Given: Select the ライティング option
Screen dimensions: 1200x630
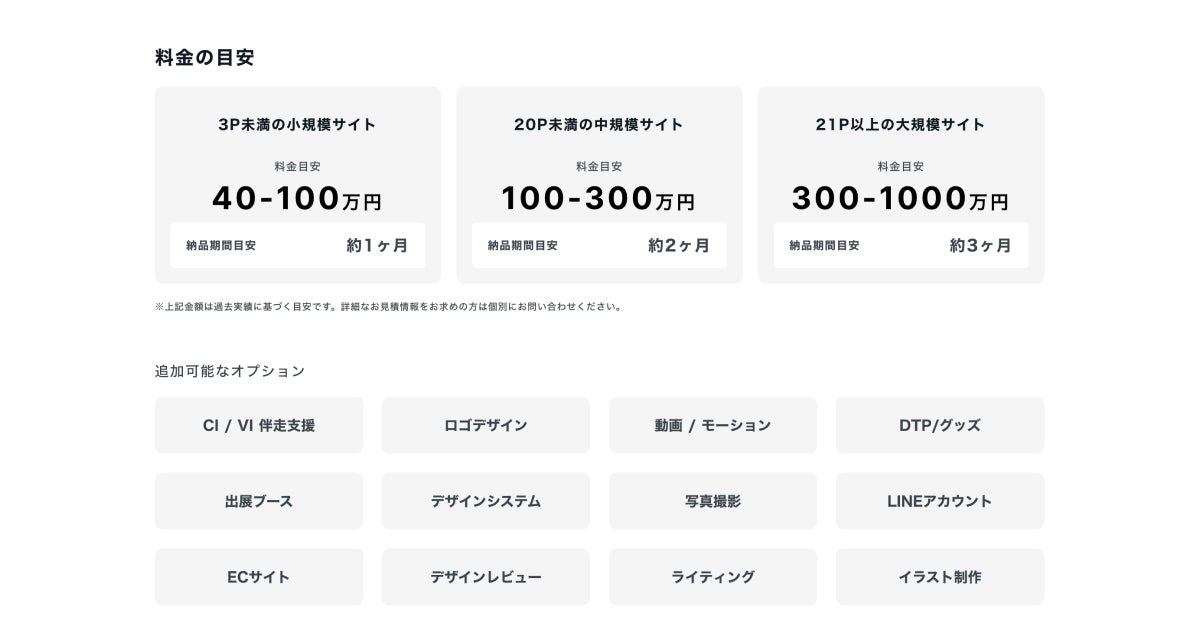Looking at the screenshot, I should pyautogui.click(x=713, y=577).
